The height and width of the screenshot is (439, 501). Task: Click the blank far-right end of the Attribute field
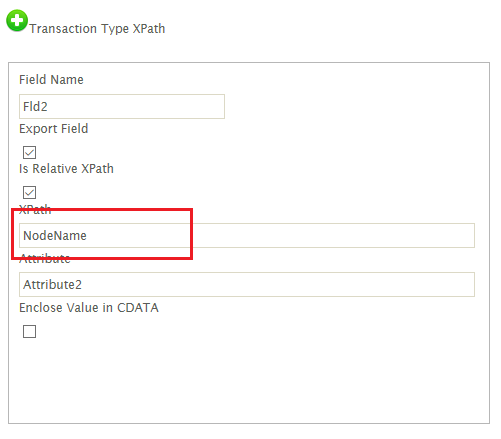click(x=460, y=284)
